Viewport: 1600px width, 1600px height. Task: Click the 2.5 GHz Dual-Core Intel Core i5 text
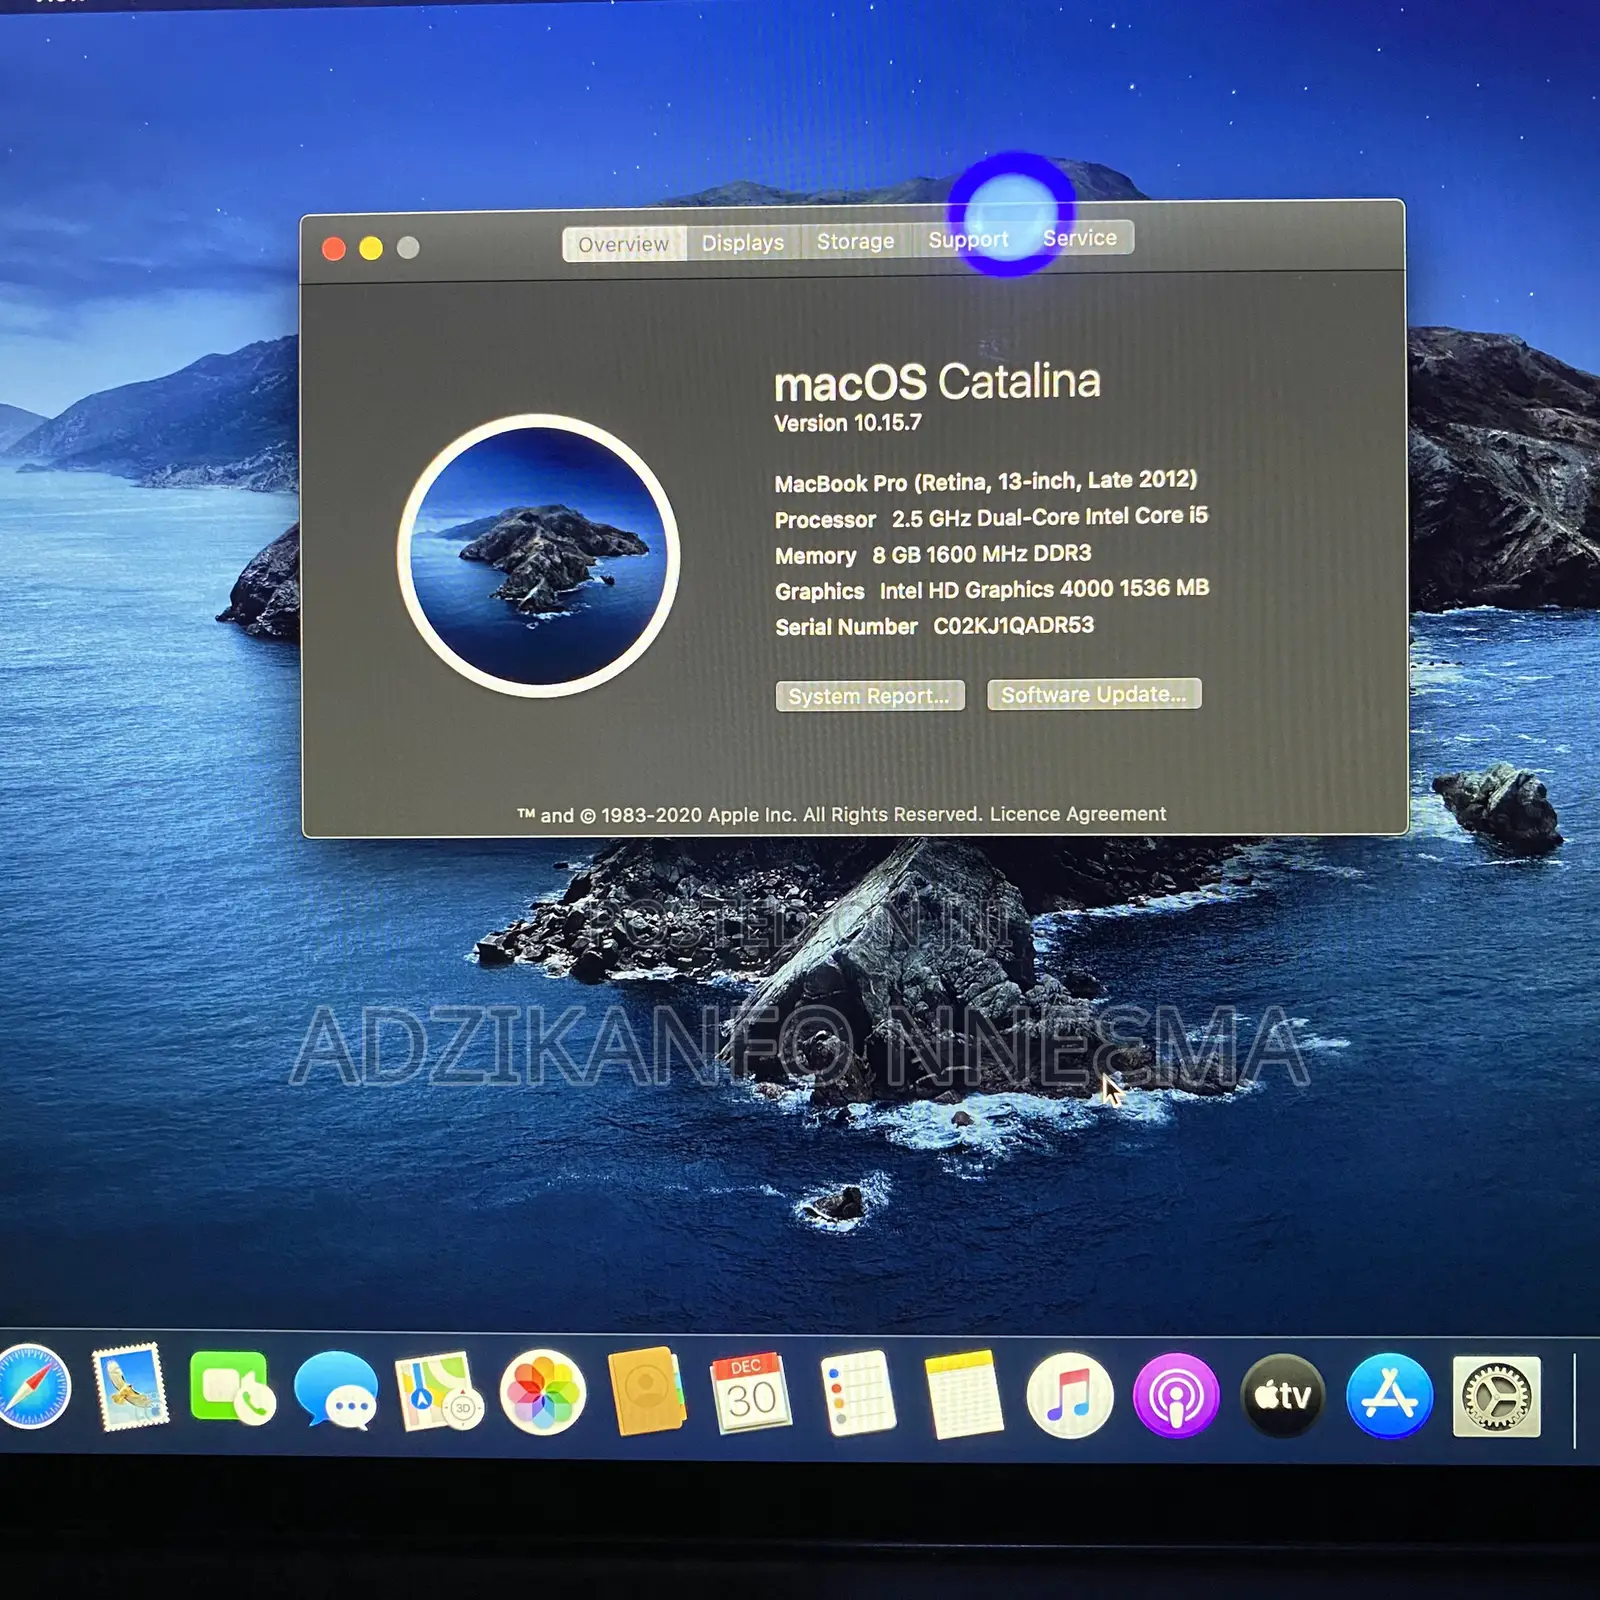[1050, 517]
